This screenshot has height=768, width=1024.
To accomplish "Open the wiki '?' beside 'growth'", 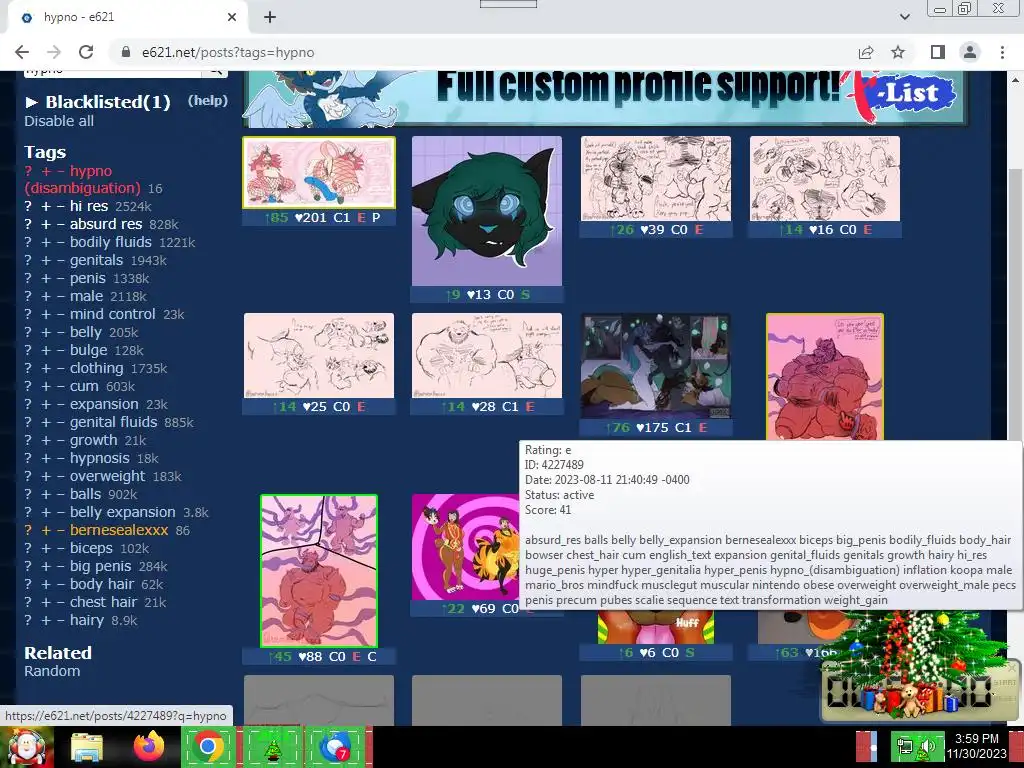I will (28, 440).
